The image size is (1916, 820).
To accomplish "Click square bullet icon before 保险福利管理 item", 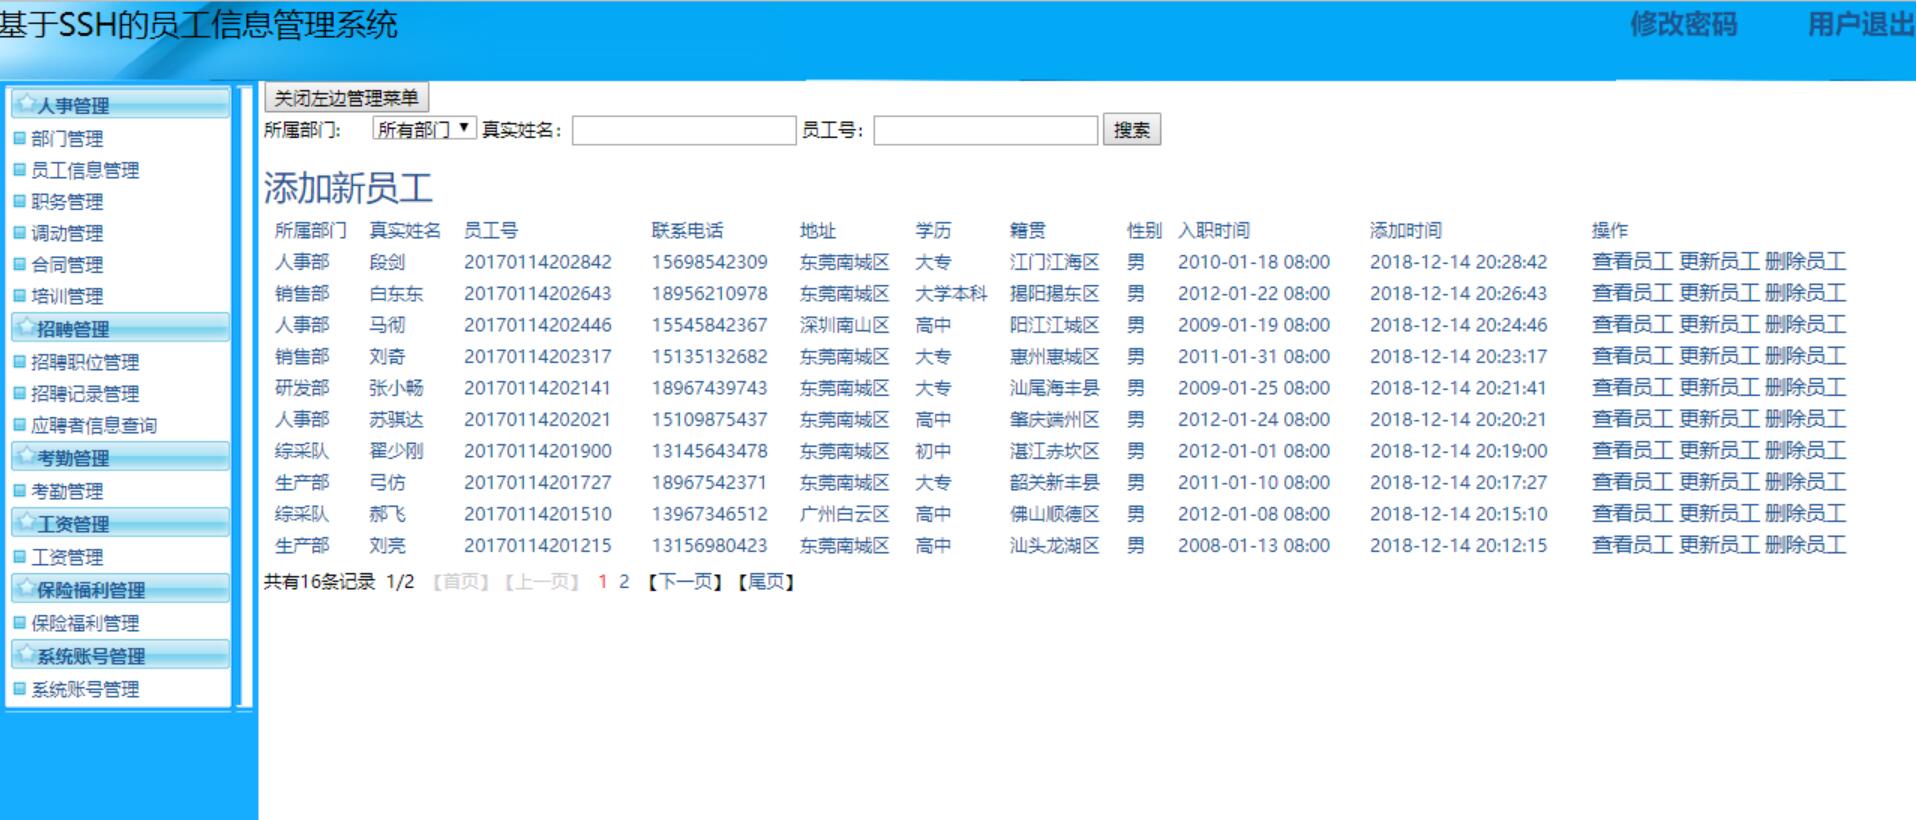I will click(x=20, y=623).
